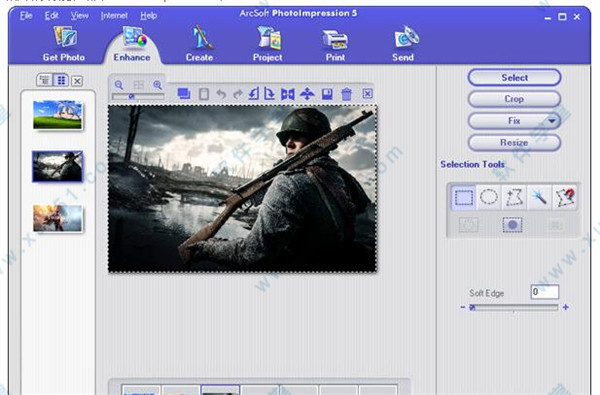Click the zoom in magnifier icon
This screenshot has height=395, width=600.
[x=158, y=85]
